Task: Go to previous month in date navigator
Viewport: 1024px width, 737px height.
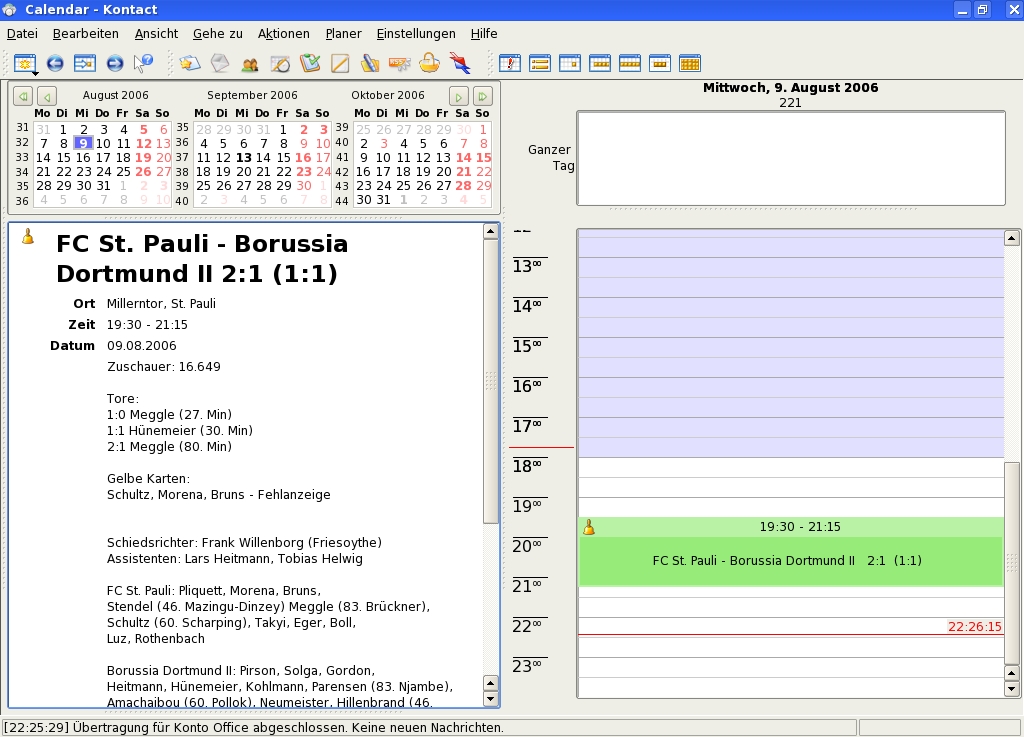Action: click(47, 97)
